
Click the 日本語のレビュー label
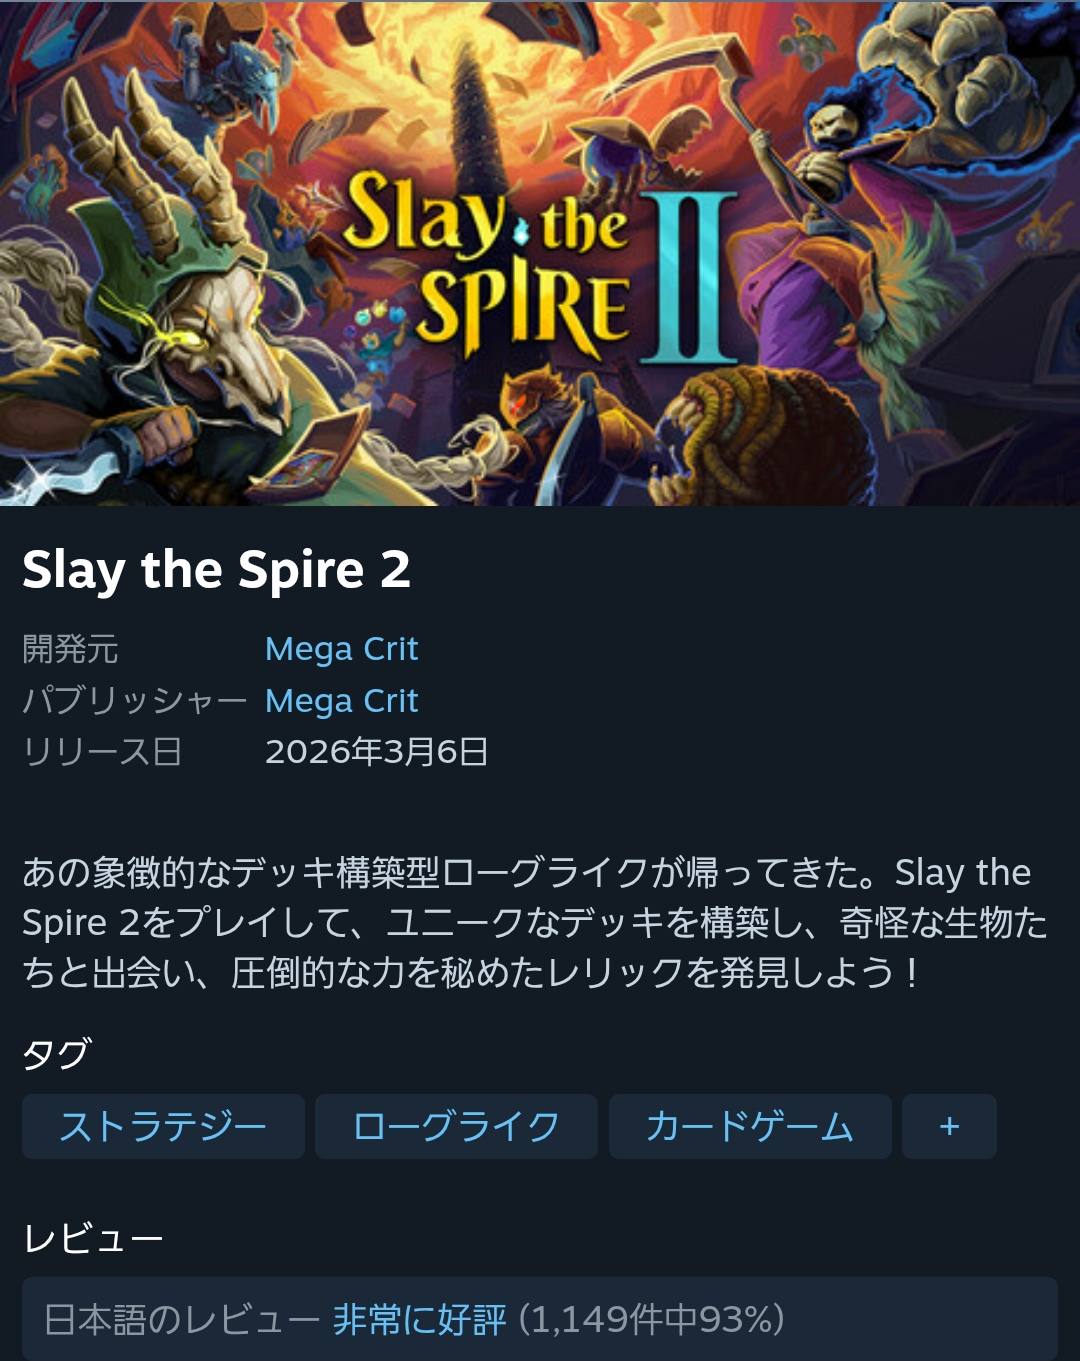[182, 1319]
